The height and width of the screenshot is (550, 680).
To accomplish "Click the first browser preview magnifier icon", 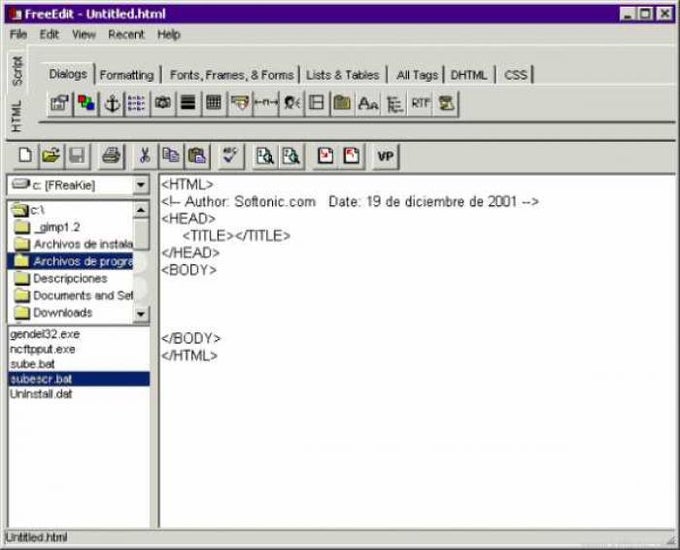I will (x=265, y=155).
